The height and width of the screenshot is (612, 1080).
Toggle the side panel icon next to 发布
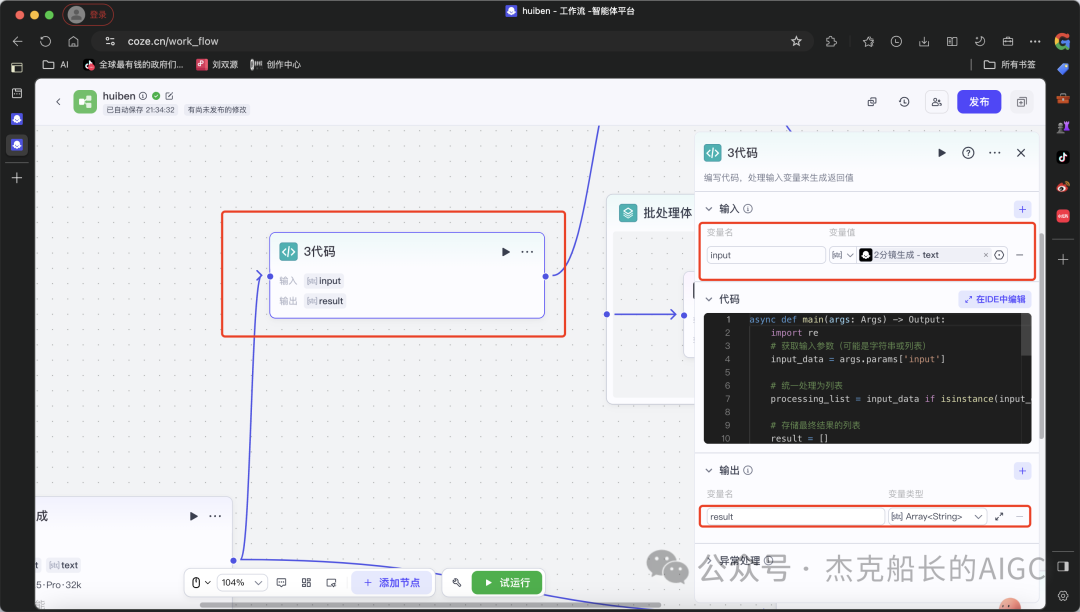(x=1021, y=102)
